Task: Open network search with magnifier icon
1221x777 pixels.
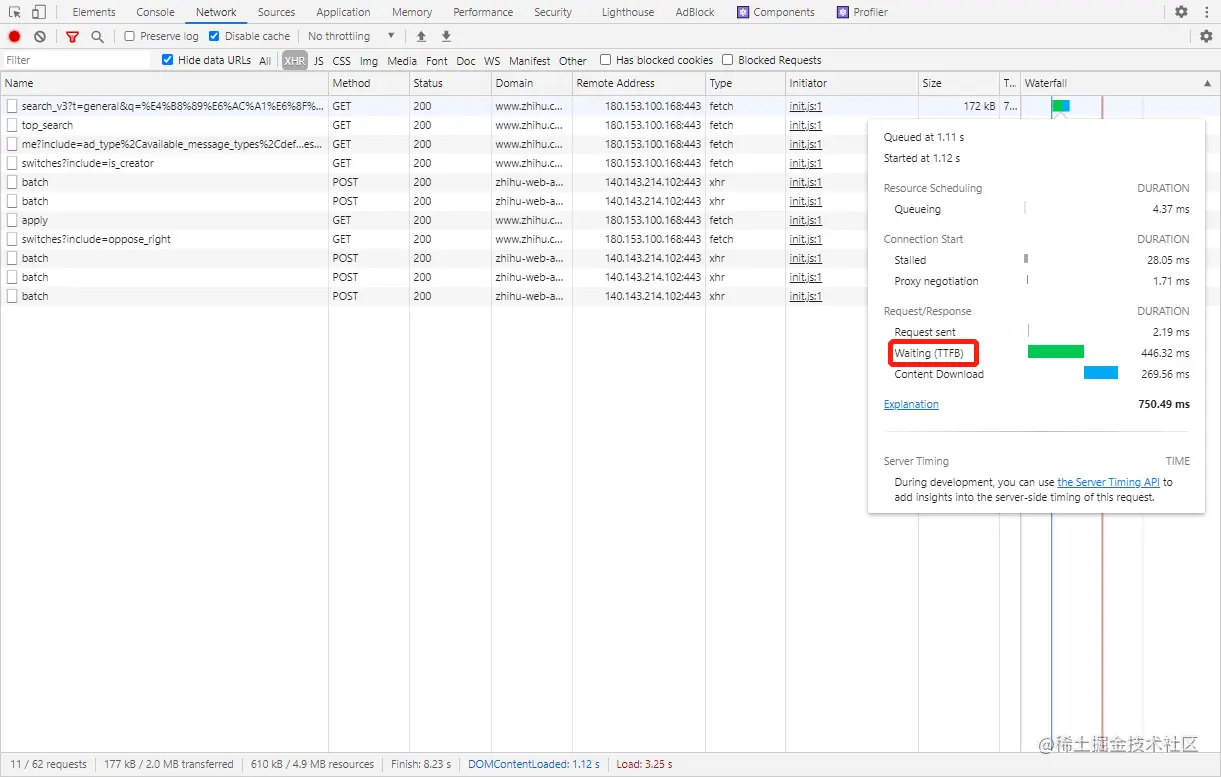Action: [97, 36]
